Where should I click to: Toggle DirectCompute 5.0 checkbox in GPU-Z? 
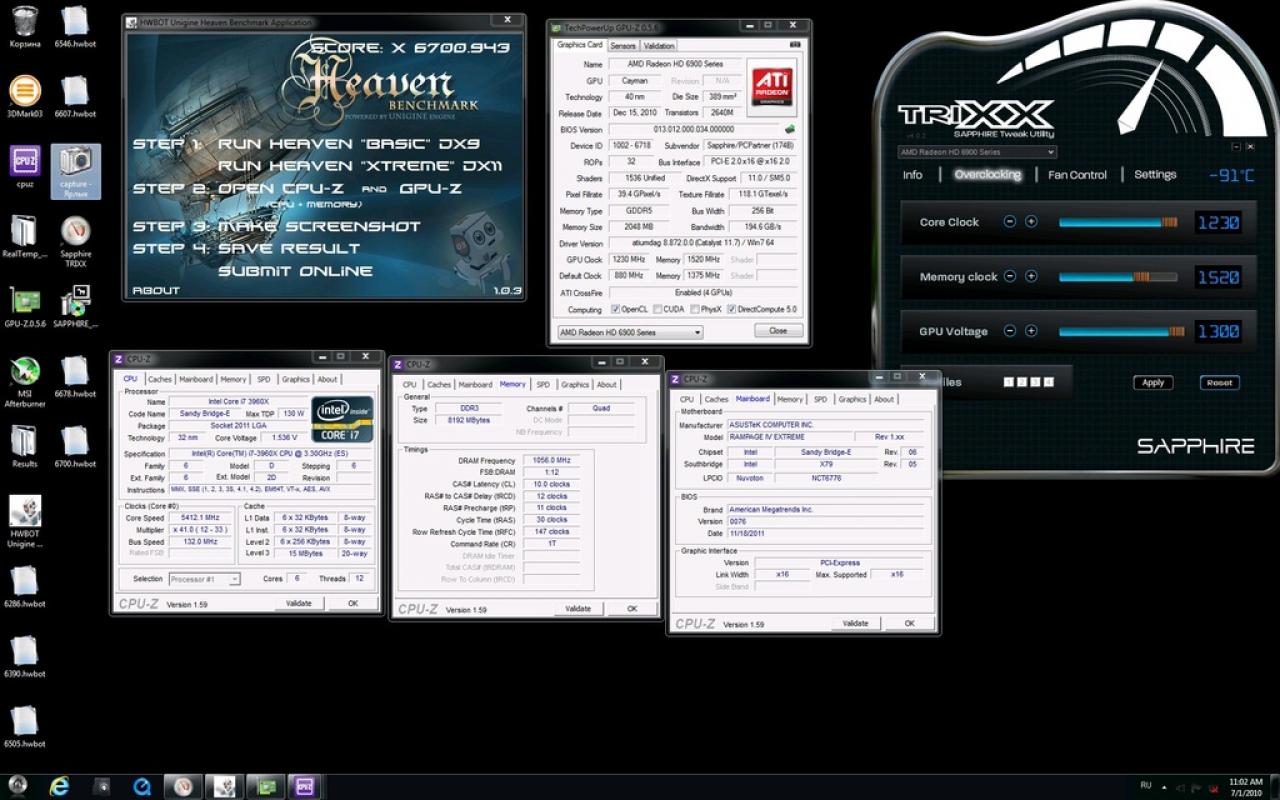click(x=732, y=309)
